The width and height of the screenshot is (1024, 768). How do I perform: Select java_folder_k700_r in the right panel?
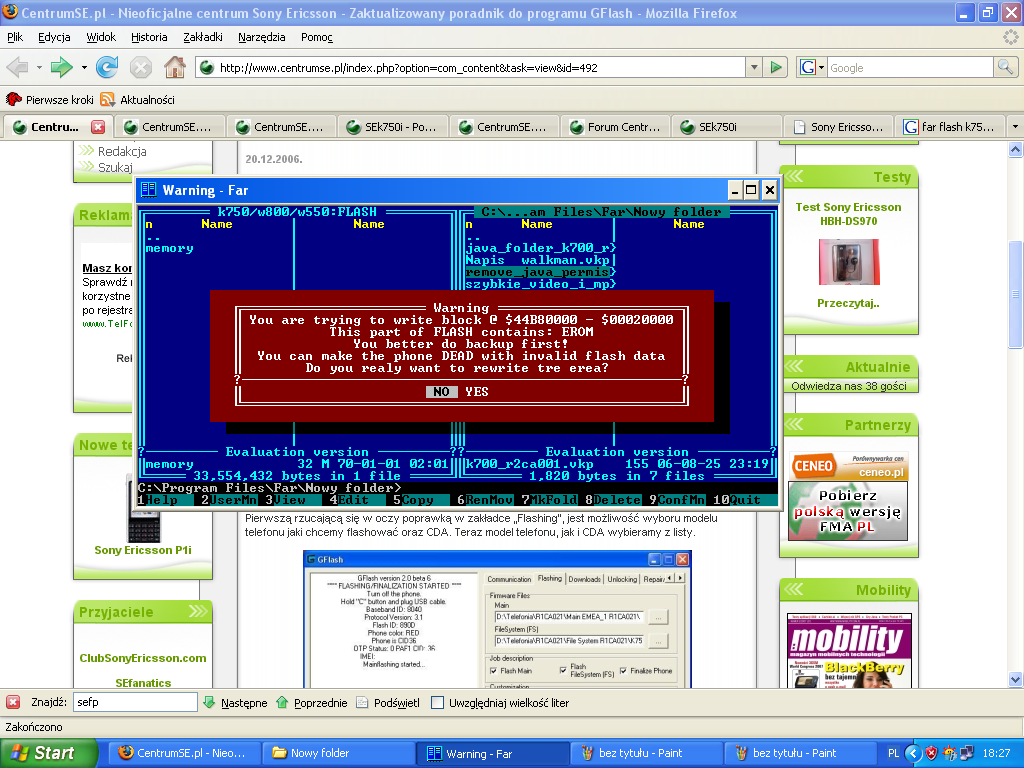(x=541, y=248)
